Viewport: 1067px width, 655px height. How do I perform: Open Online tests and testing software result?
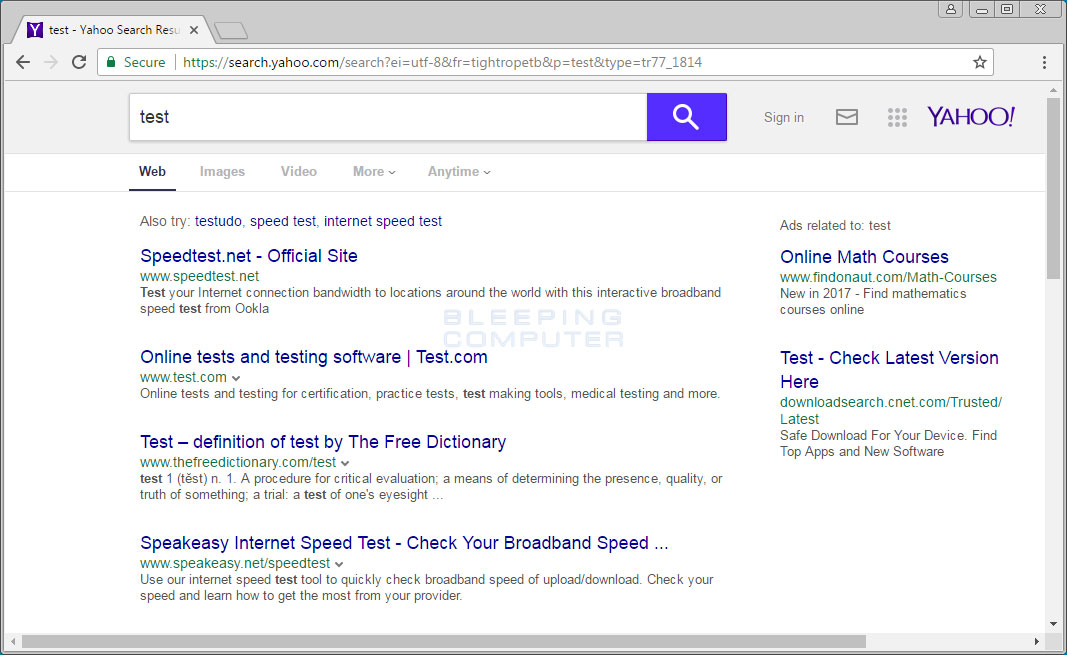(x=314, y=356)
